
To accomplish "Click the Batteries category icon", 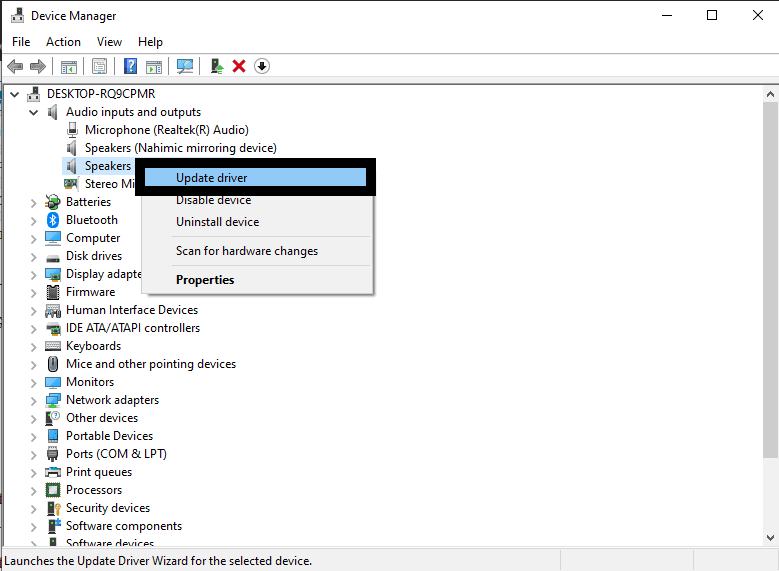I will [x=53, y=202].
